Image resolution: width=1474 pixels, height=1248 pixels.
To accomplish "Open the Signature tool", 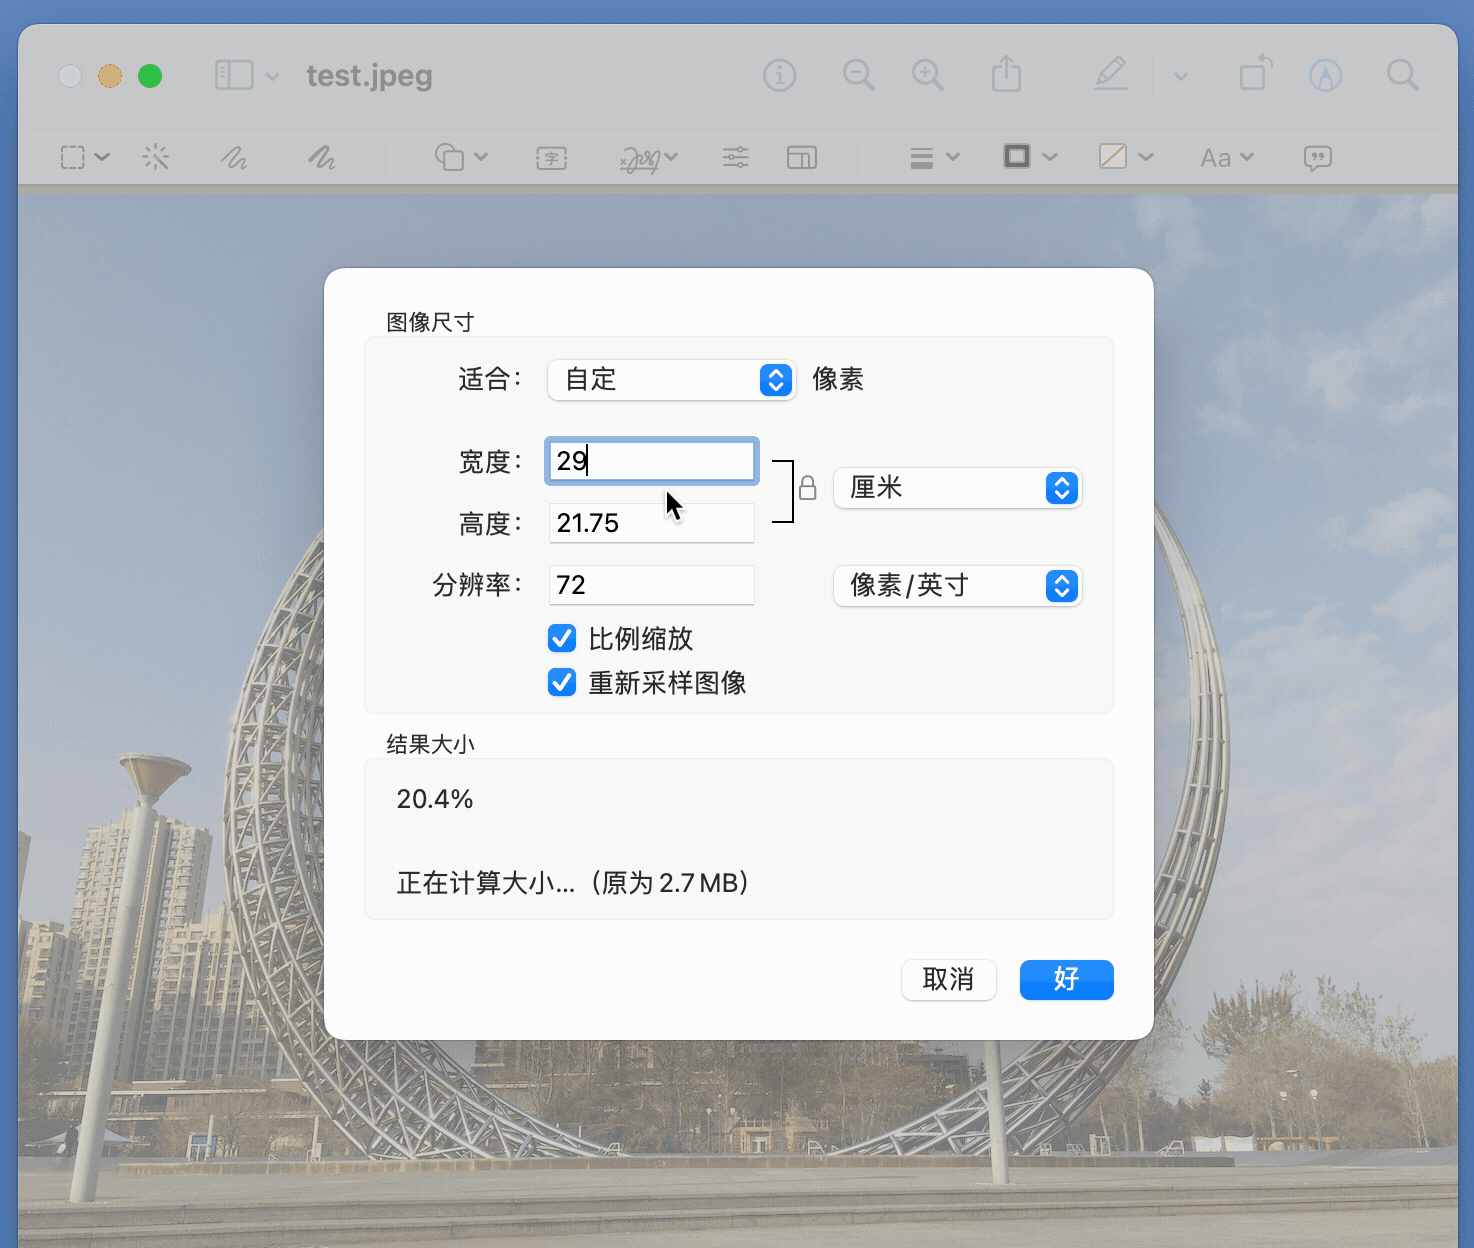I will [x=641, y=159].
